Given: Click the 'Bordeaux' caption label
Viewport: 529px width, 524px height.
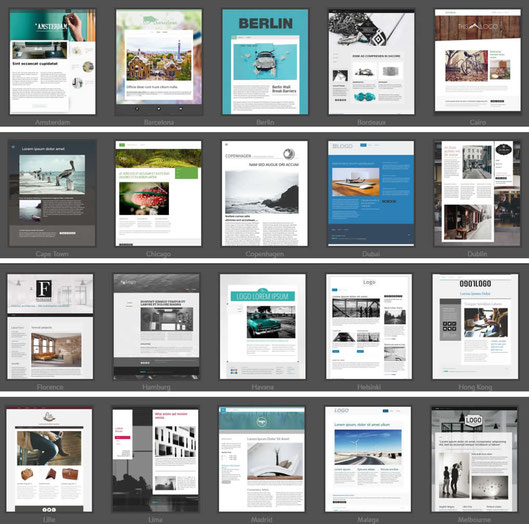Looking at the screenshot, I should pos(371,122).
